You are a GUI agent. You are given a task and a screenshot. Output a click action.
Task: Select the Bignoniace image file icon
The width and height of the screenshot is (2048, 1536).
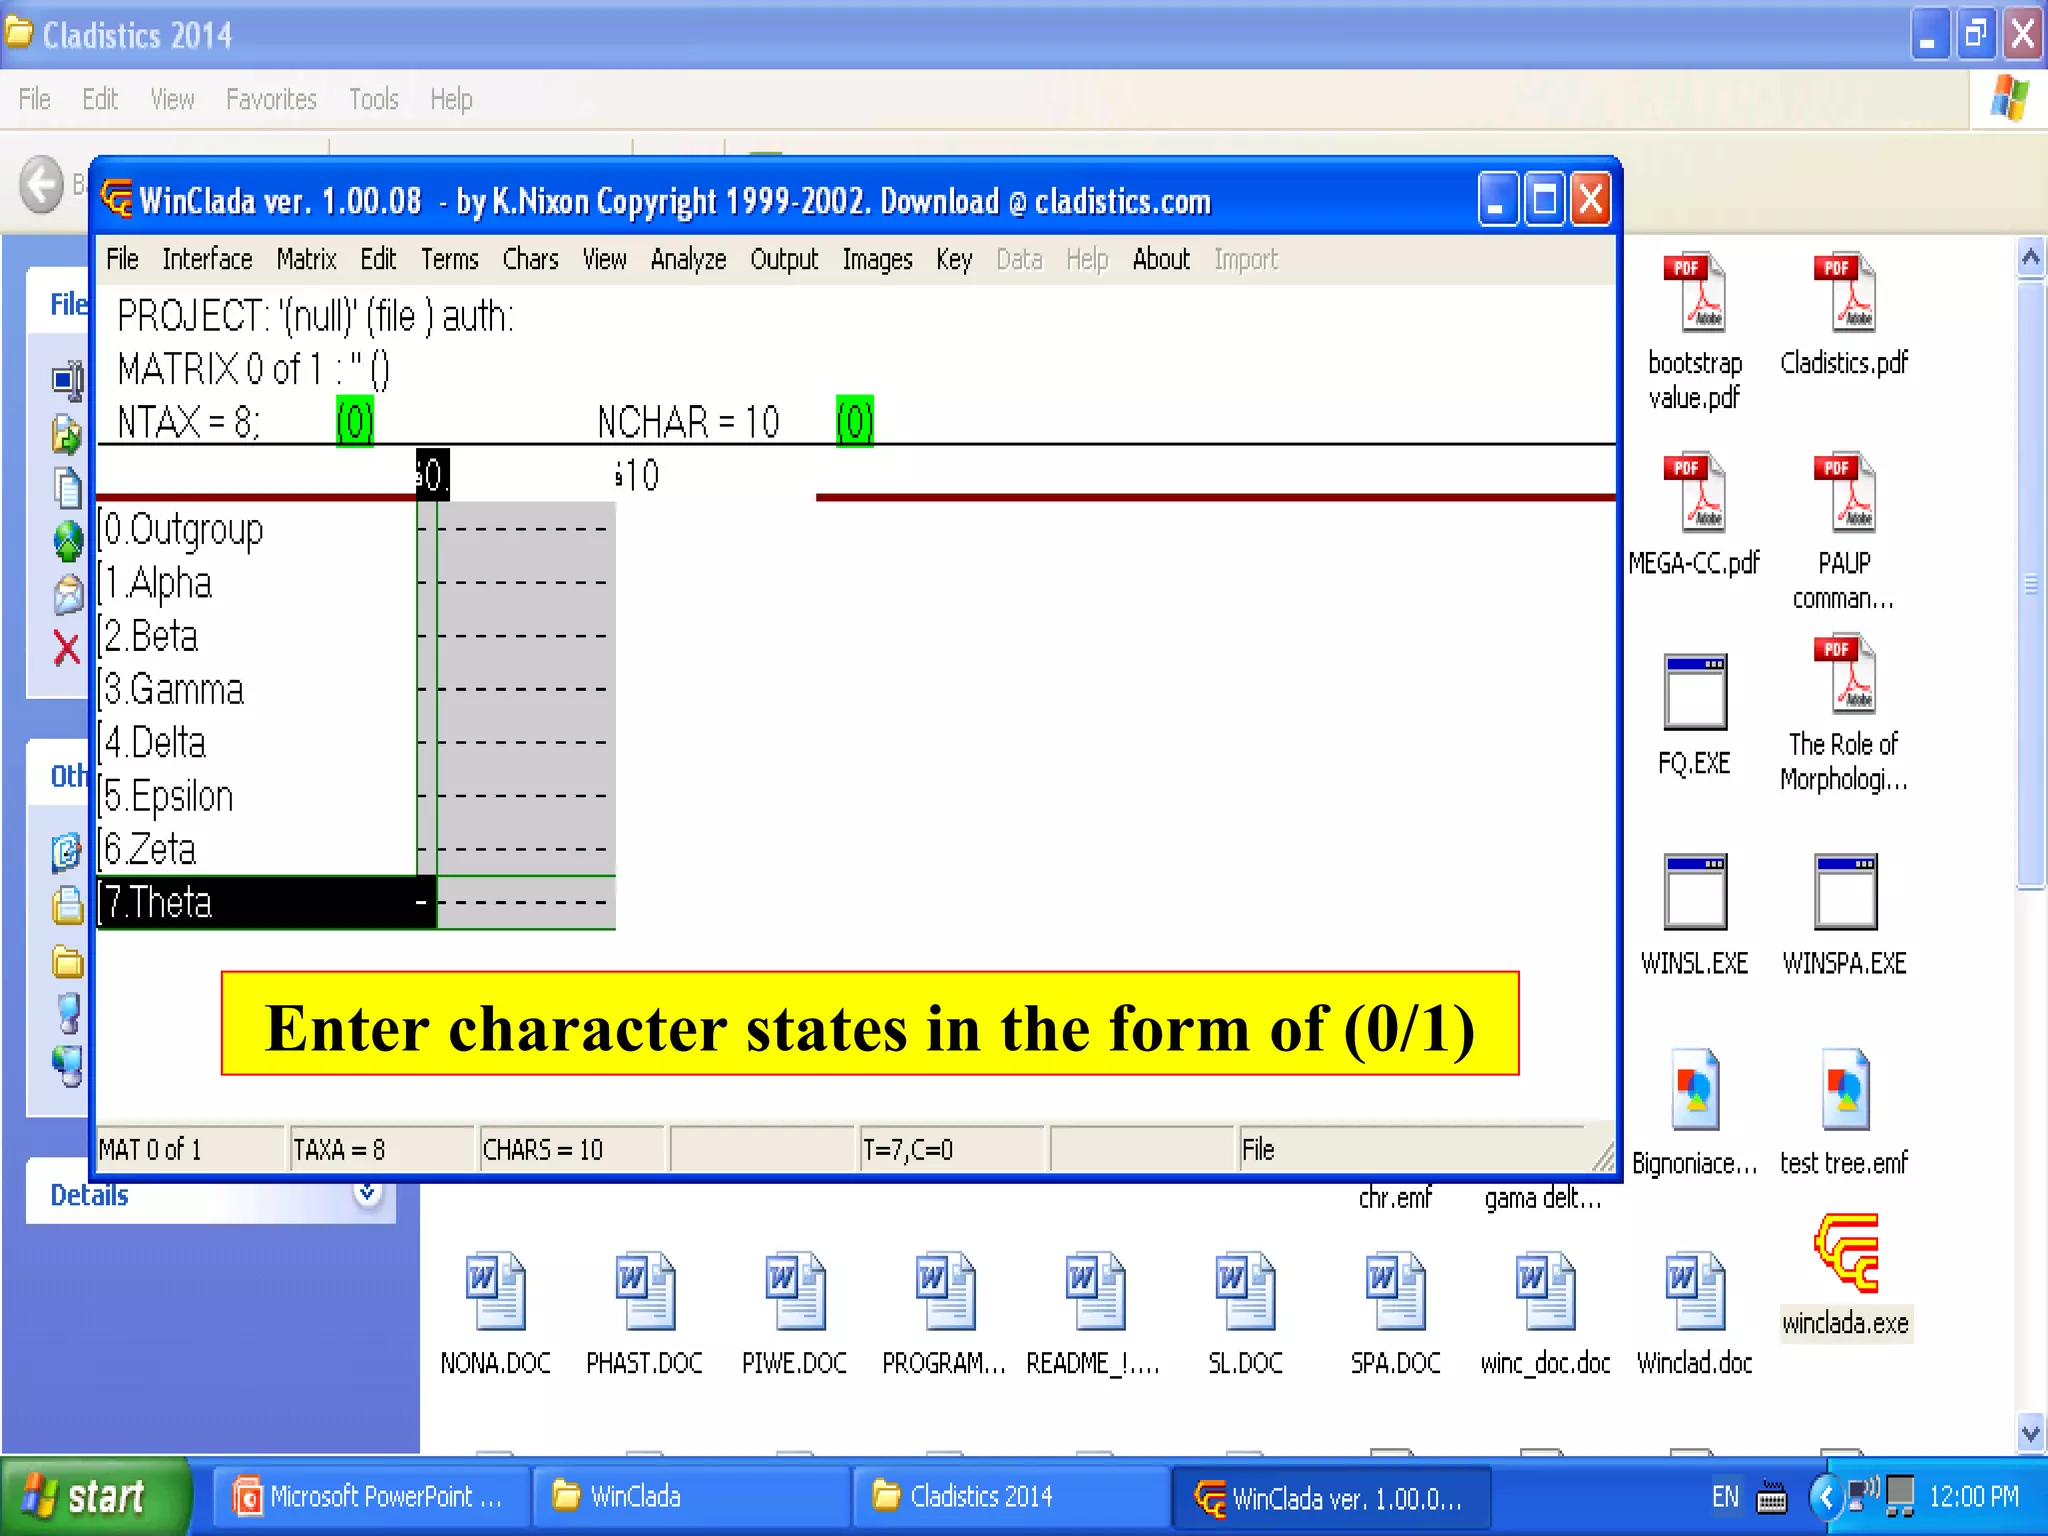tap(1695, 1090)
